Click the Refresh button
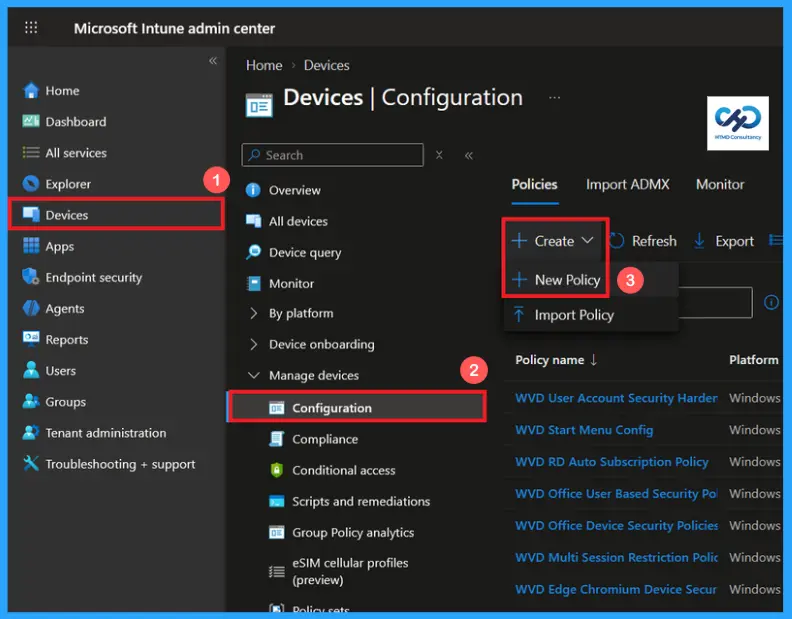 pyautogui.click(x=643, y=241)
